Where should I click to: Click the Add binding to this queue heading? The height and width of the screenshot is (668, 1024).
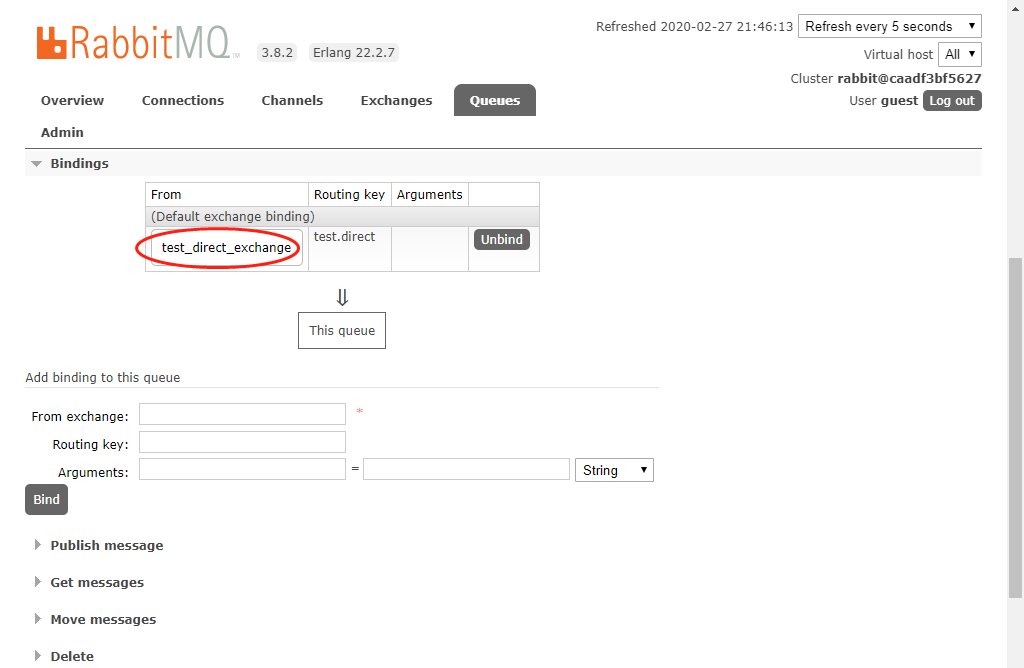tap(103, 377)
